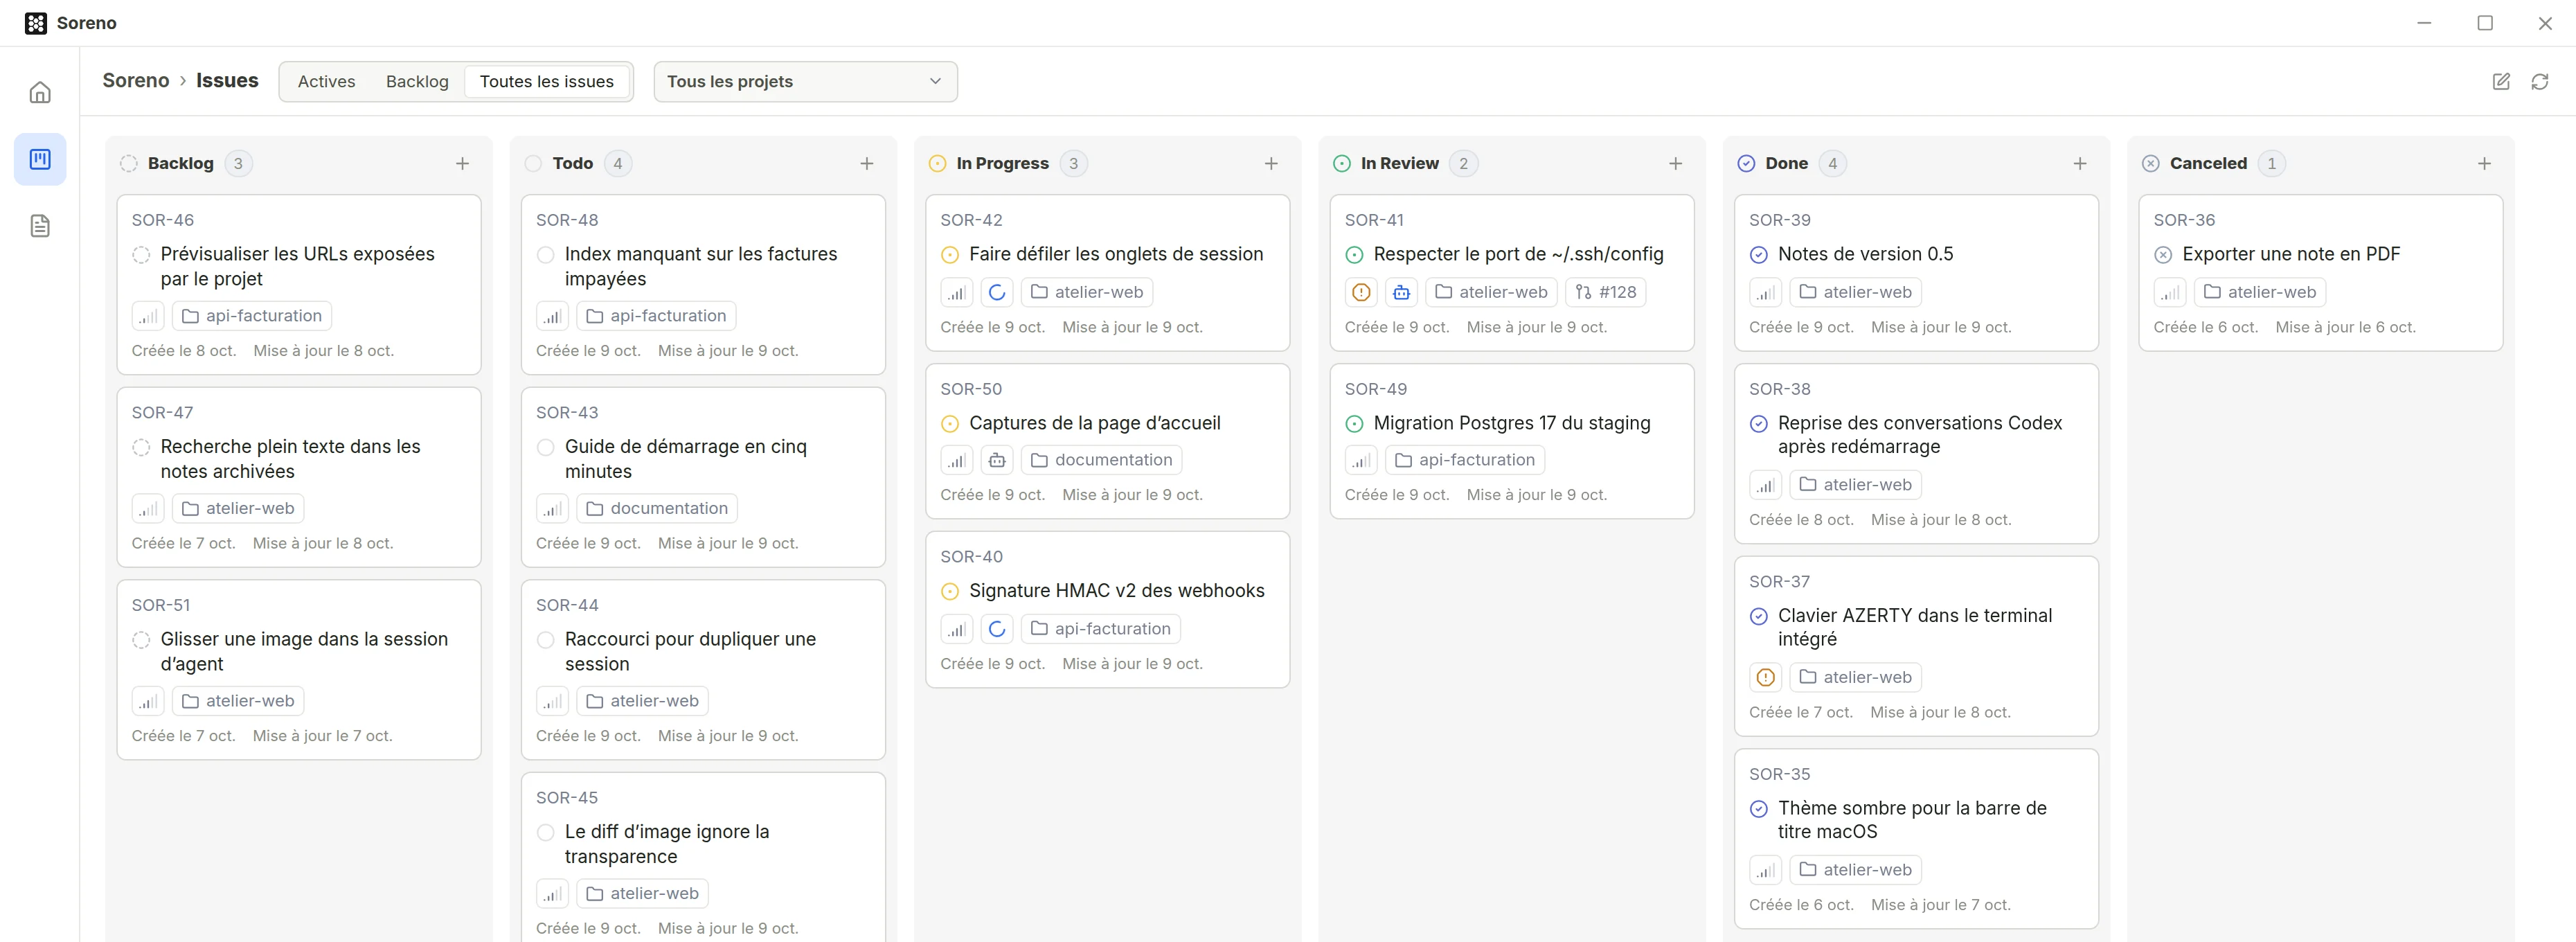This screenshot has height=942, width=2576.
Task: Click running spinner icon on SOR-42
Action: pos(997,292)
